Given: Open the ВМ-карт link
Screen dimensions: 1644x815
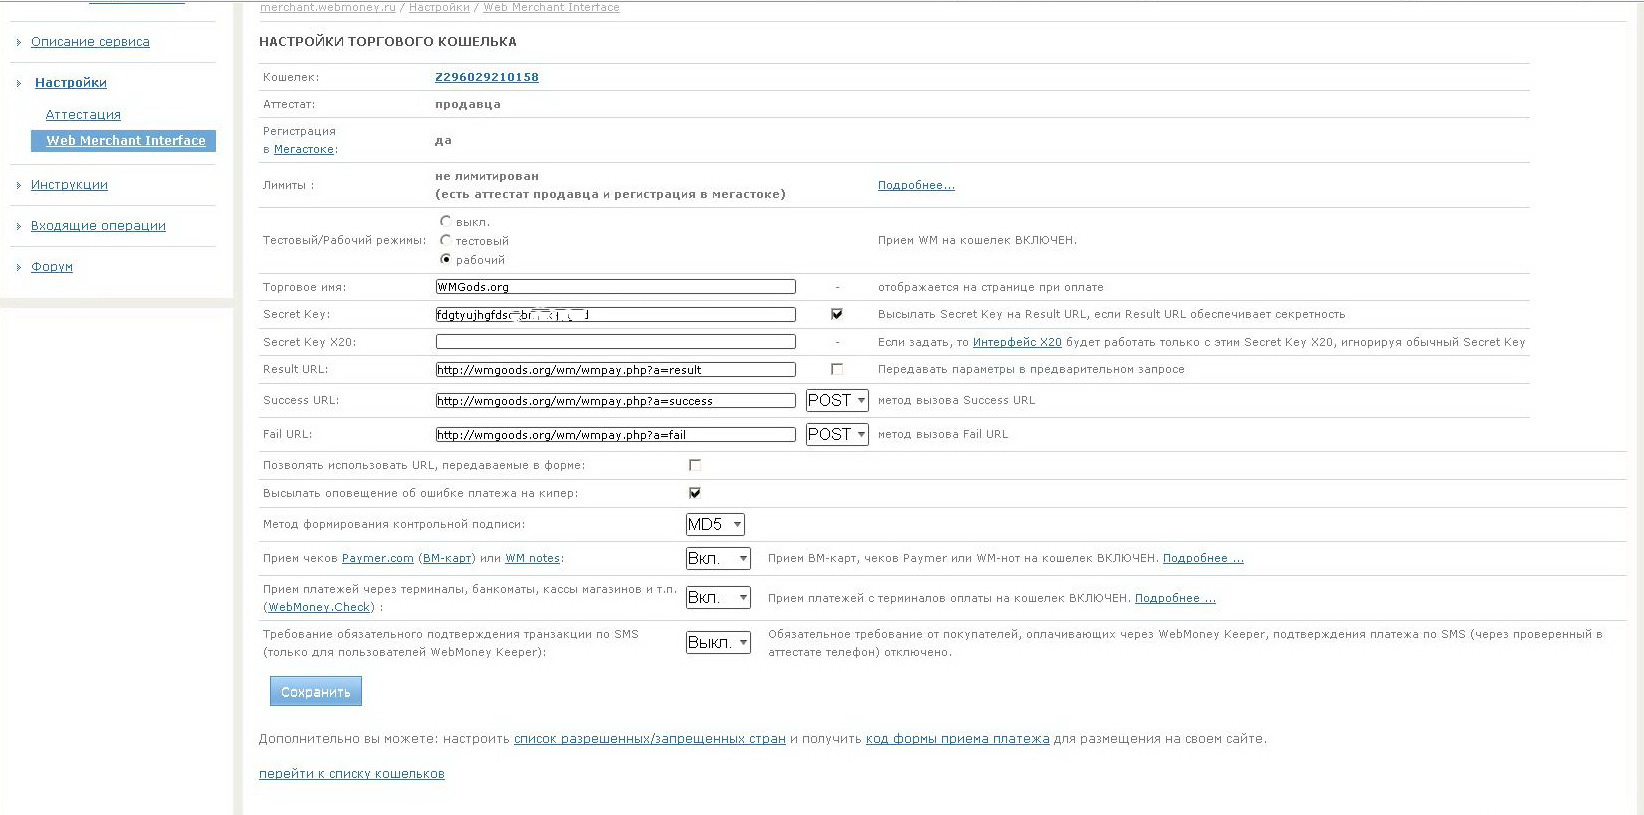Looking at the screenshot, I should (x=447, y=558).
